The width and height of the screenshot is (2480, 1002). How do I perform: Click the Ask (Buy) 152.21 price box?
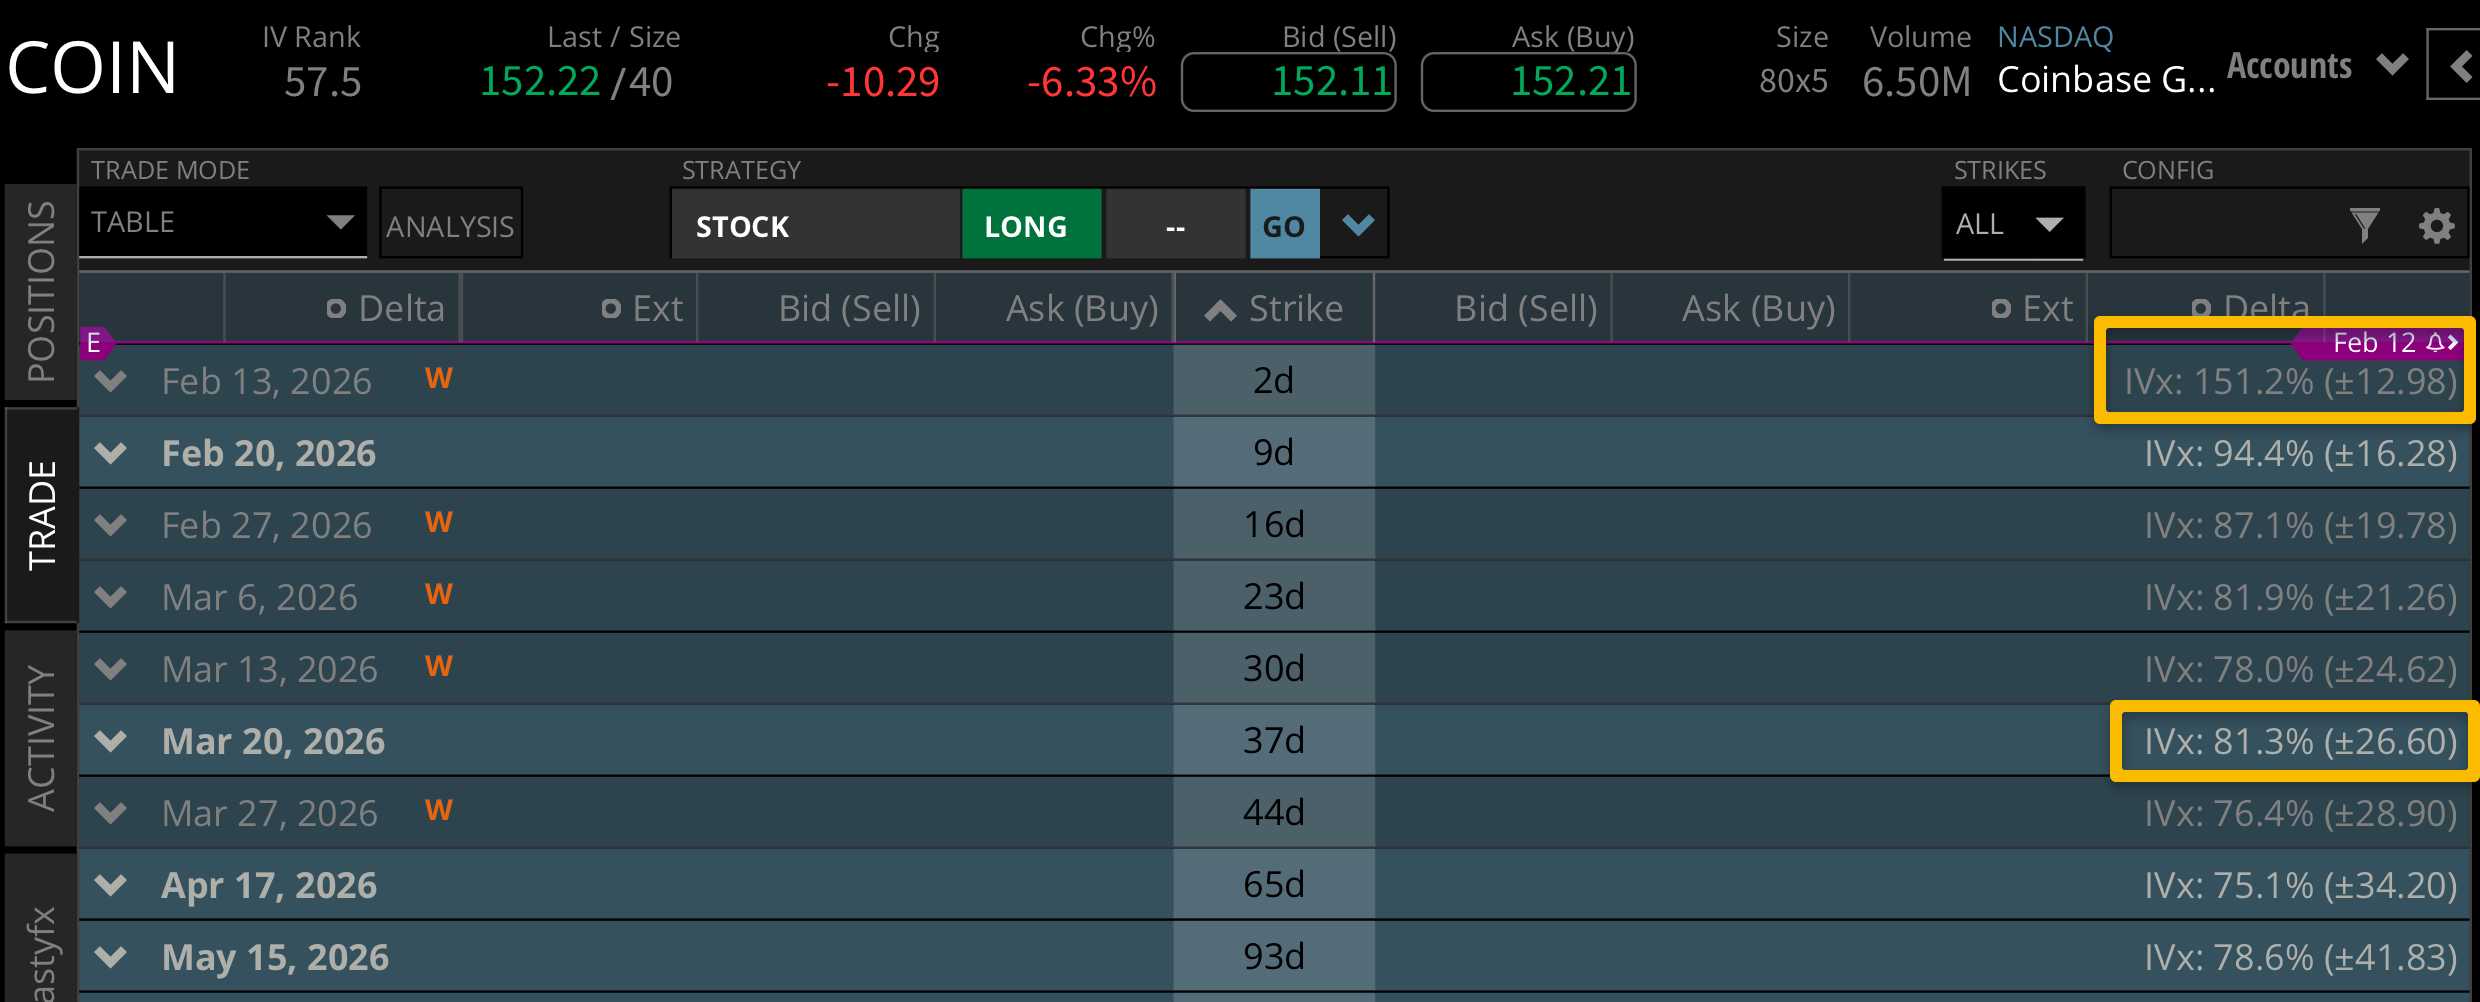tap(1528, 81)
